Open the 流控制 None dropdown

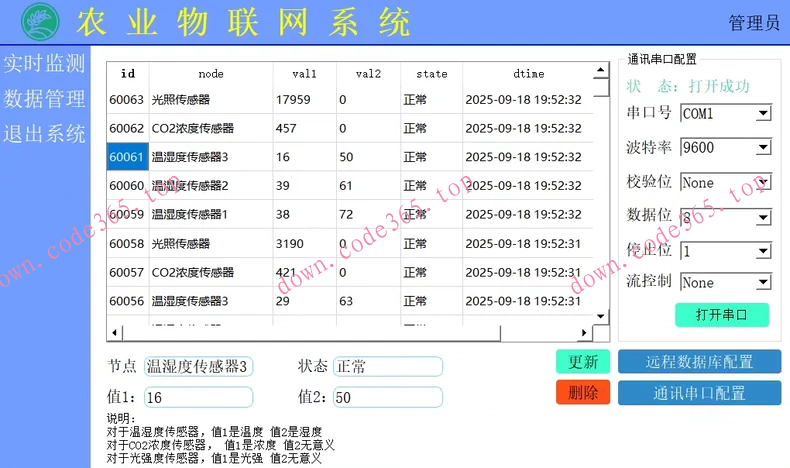726,282
